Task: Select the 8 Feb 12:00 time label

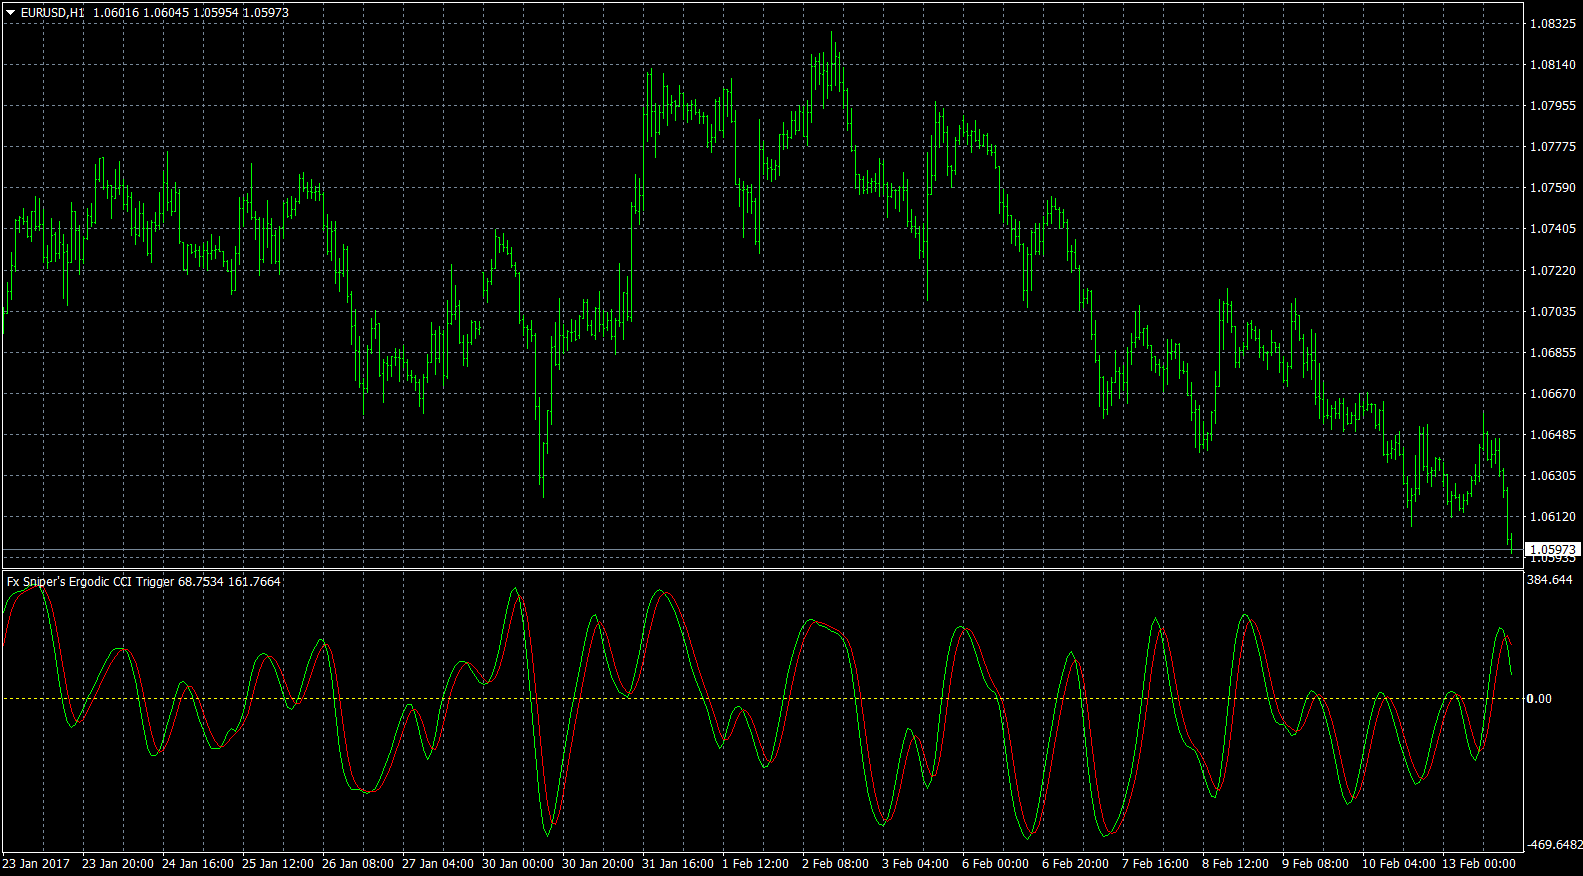Action: tap(1235, 864)
